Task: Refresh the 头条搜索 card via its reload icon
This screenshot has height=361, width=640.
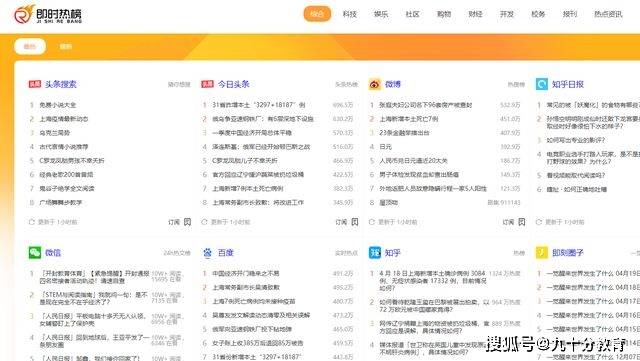Action: pyautogui.click(x=32, y=222)
